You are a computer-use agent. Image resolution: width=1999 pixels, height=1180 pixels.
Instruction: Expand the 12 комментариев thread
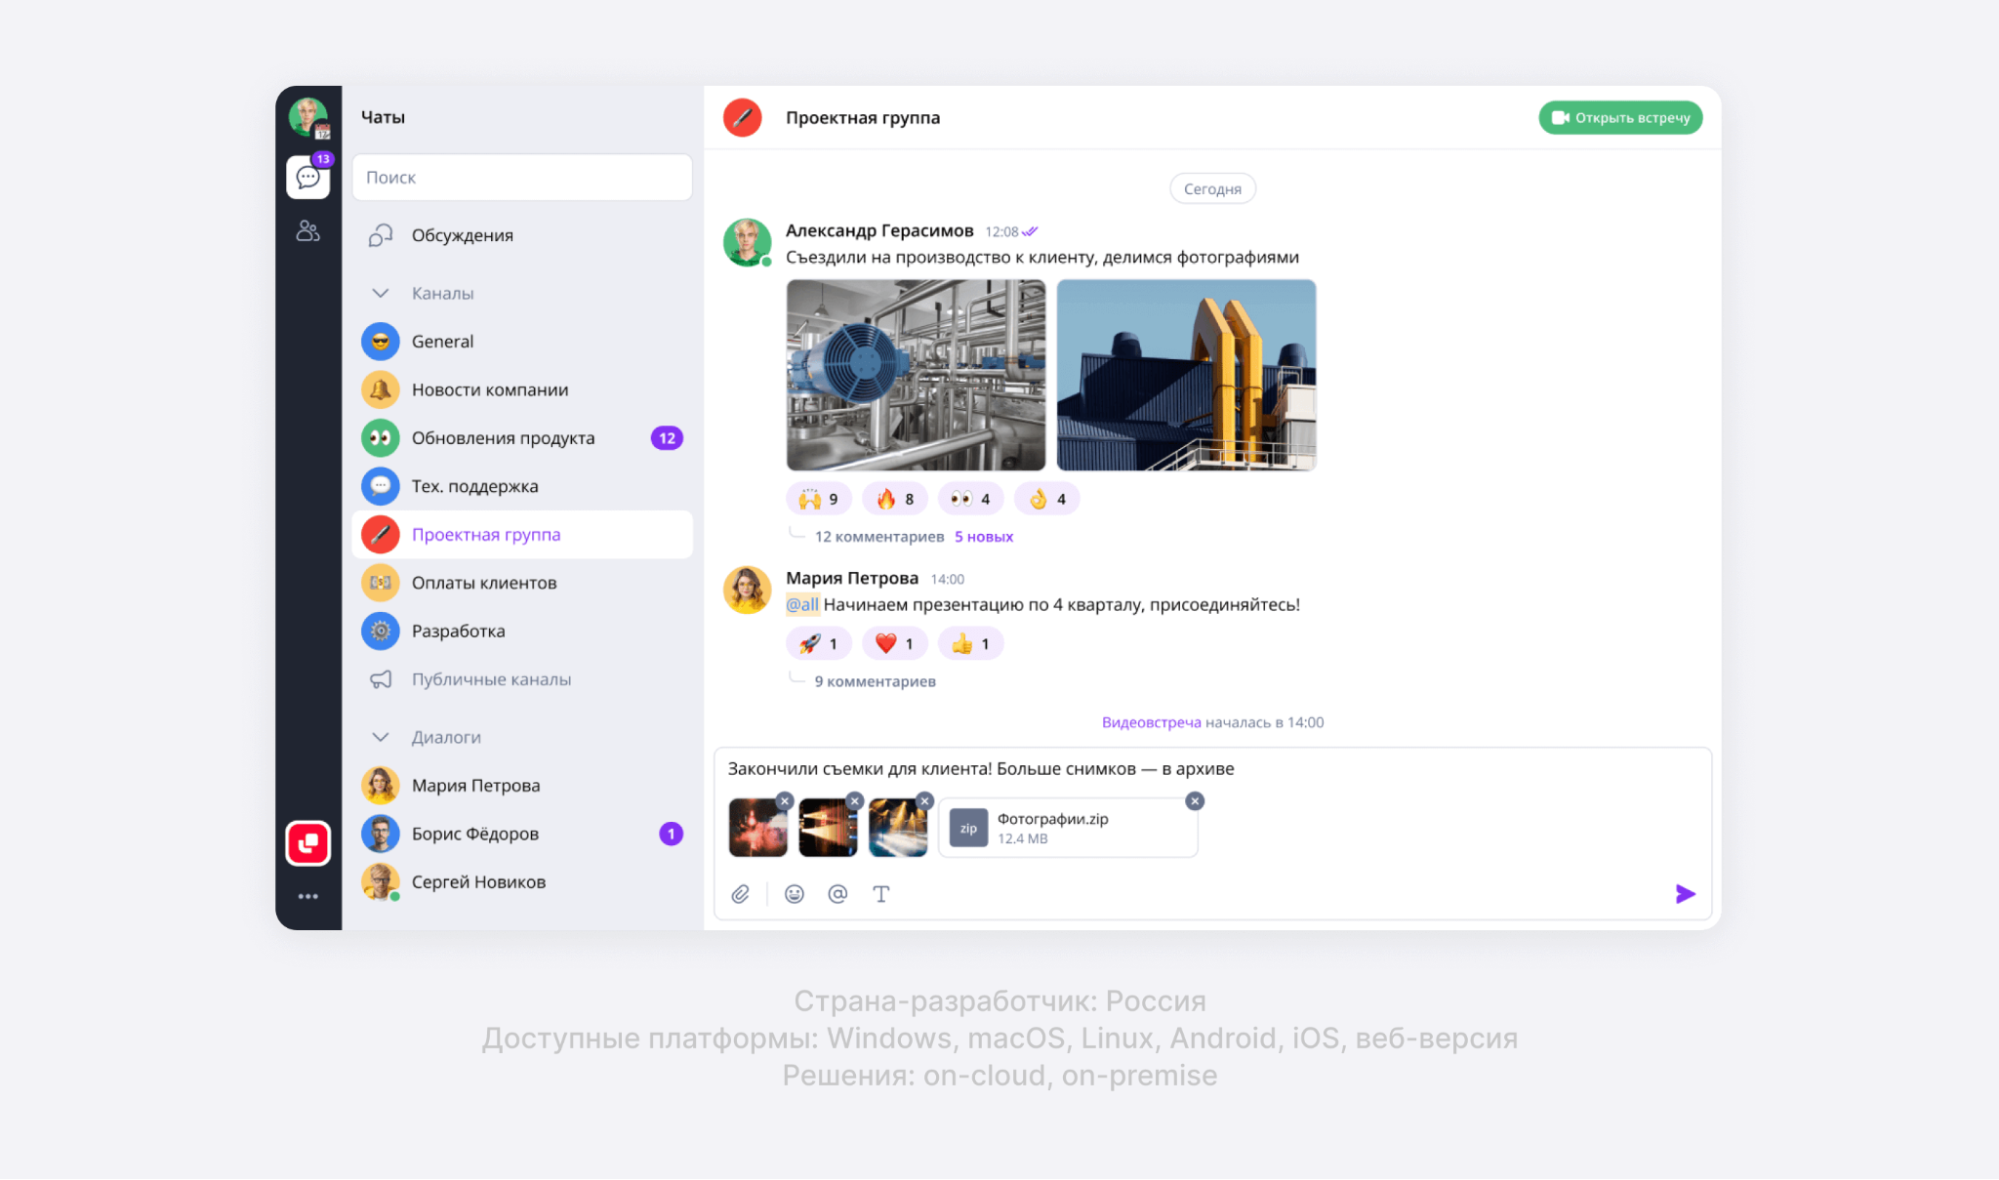click(878, 537)
